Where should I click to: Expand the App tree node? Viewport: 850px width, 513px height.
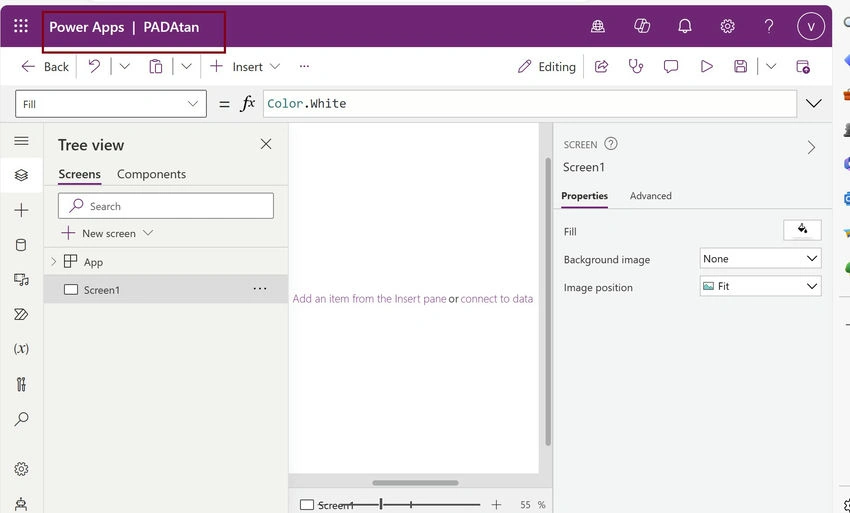click(53, 261)
